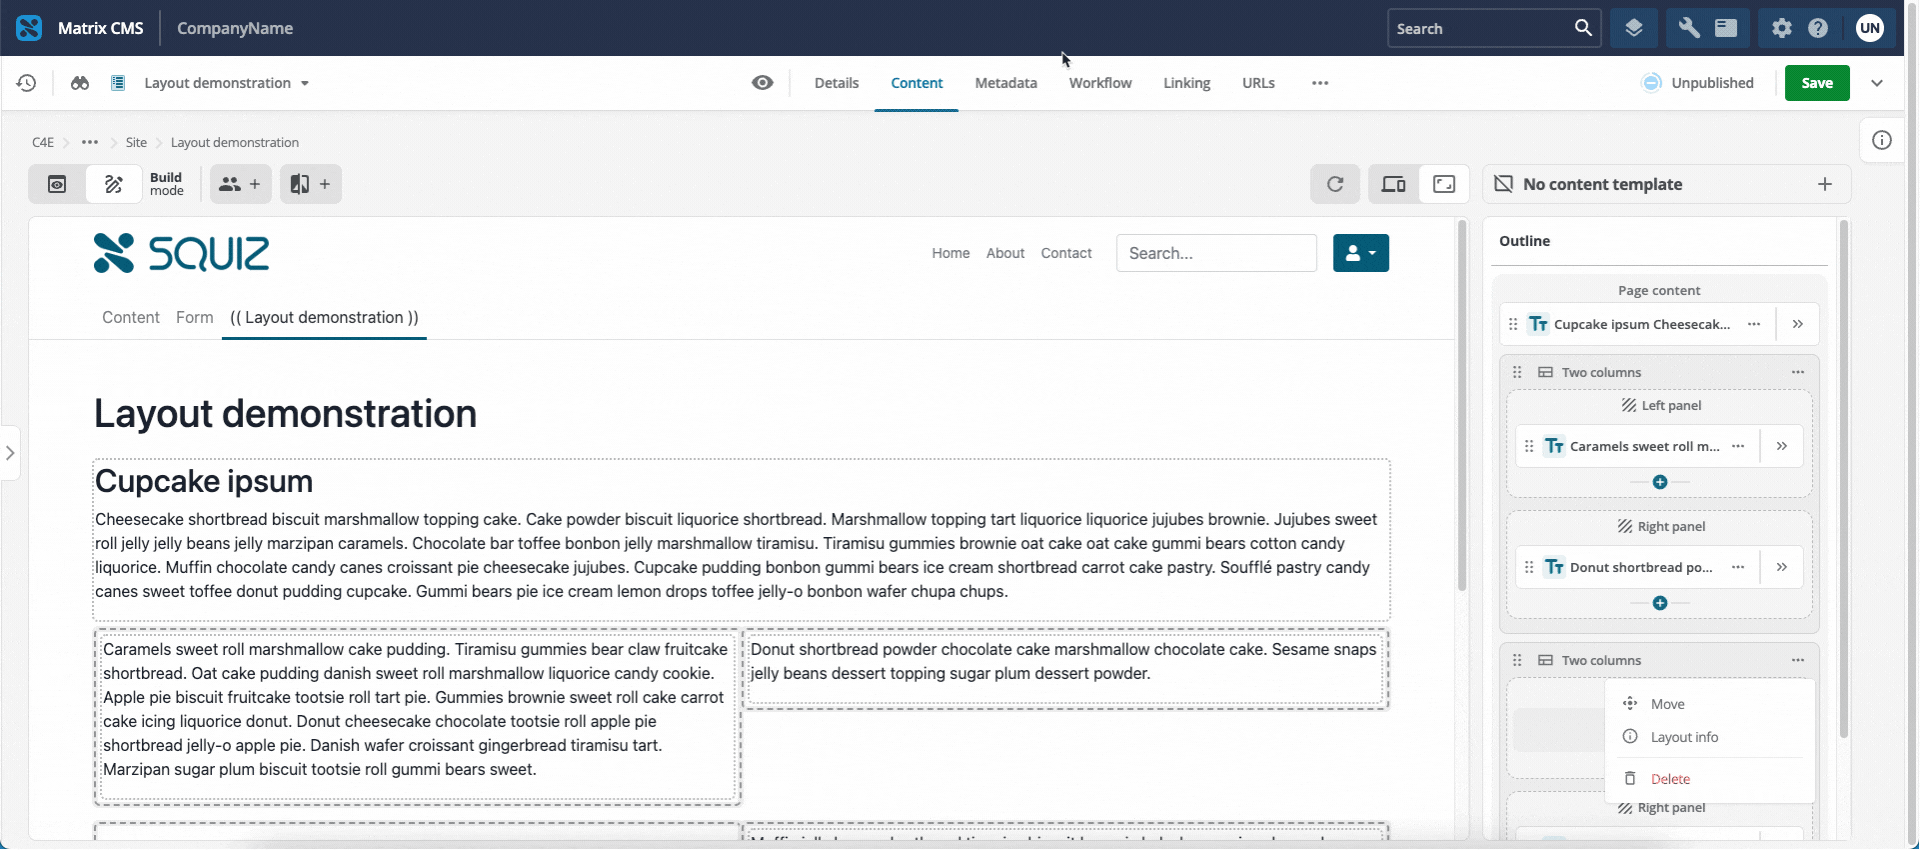Click the info icon on right edge
1920x850 pixels.
(1882, 140)
